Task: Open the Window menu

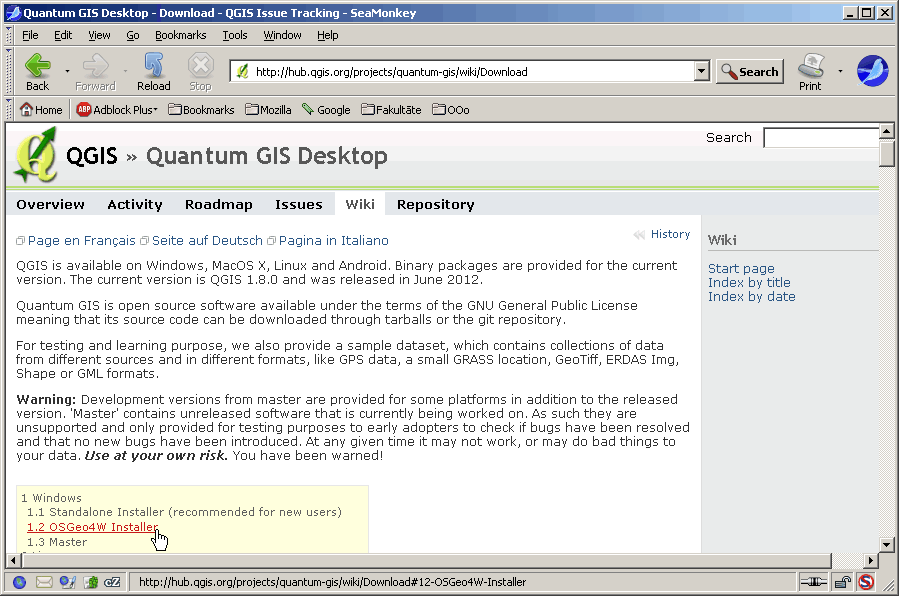Action: point(282,36)
